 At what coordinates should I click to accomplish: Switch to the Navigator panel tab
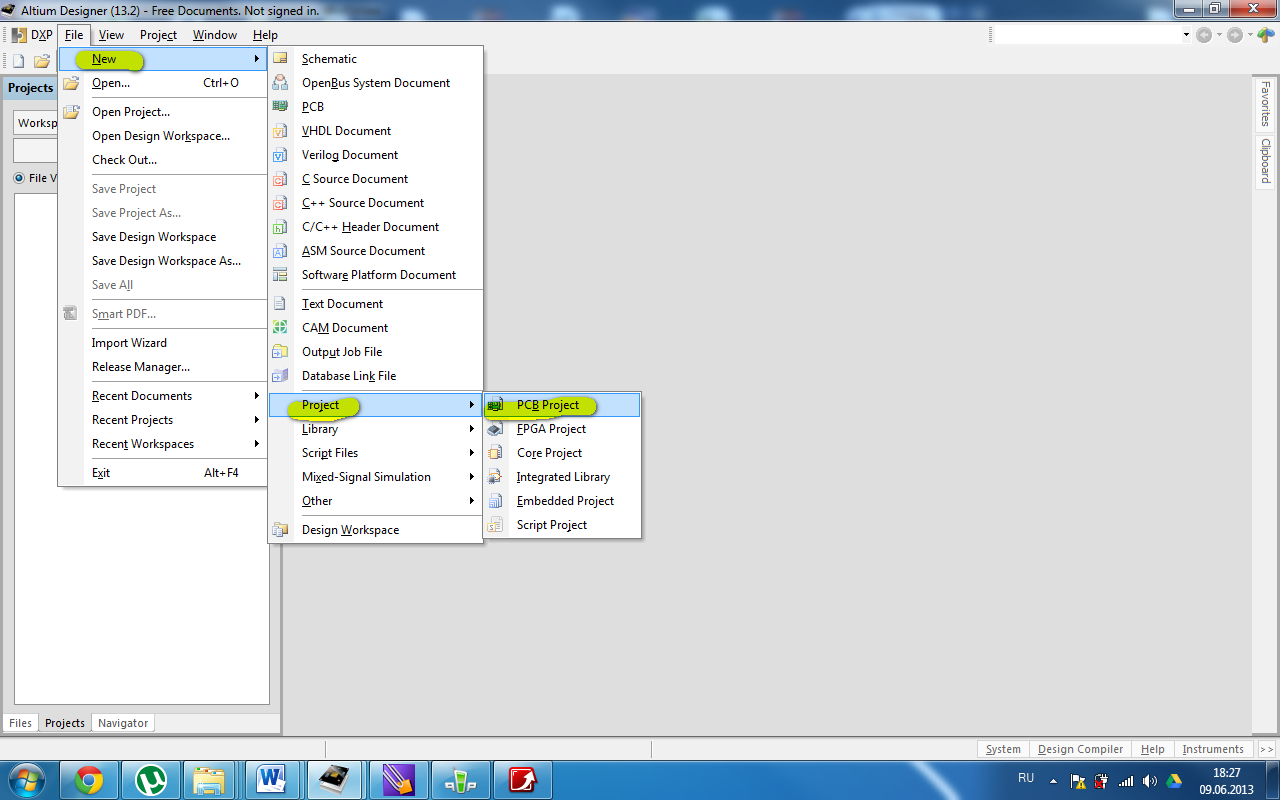[x=123, y=723]
